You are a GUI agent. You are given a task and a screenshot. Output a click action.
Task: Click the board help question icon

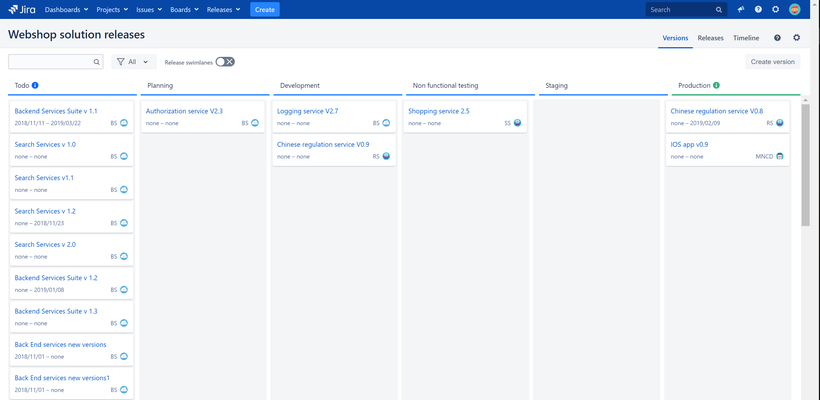click(x=777, y=38)
